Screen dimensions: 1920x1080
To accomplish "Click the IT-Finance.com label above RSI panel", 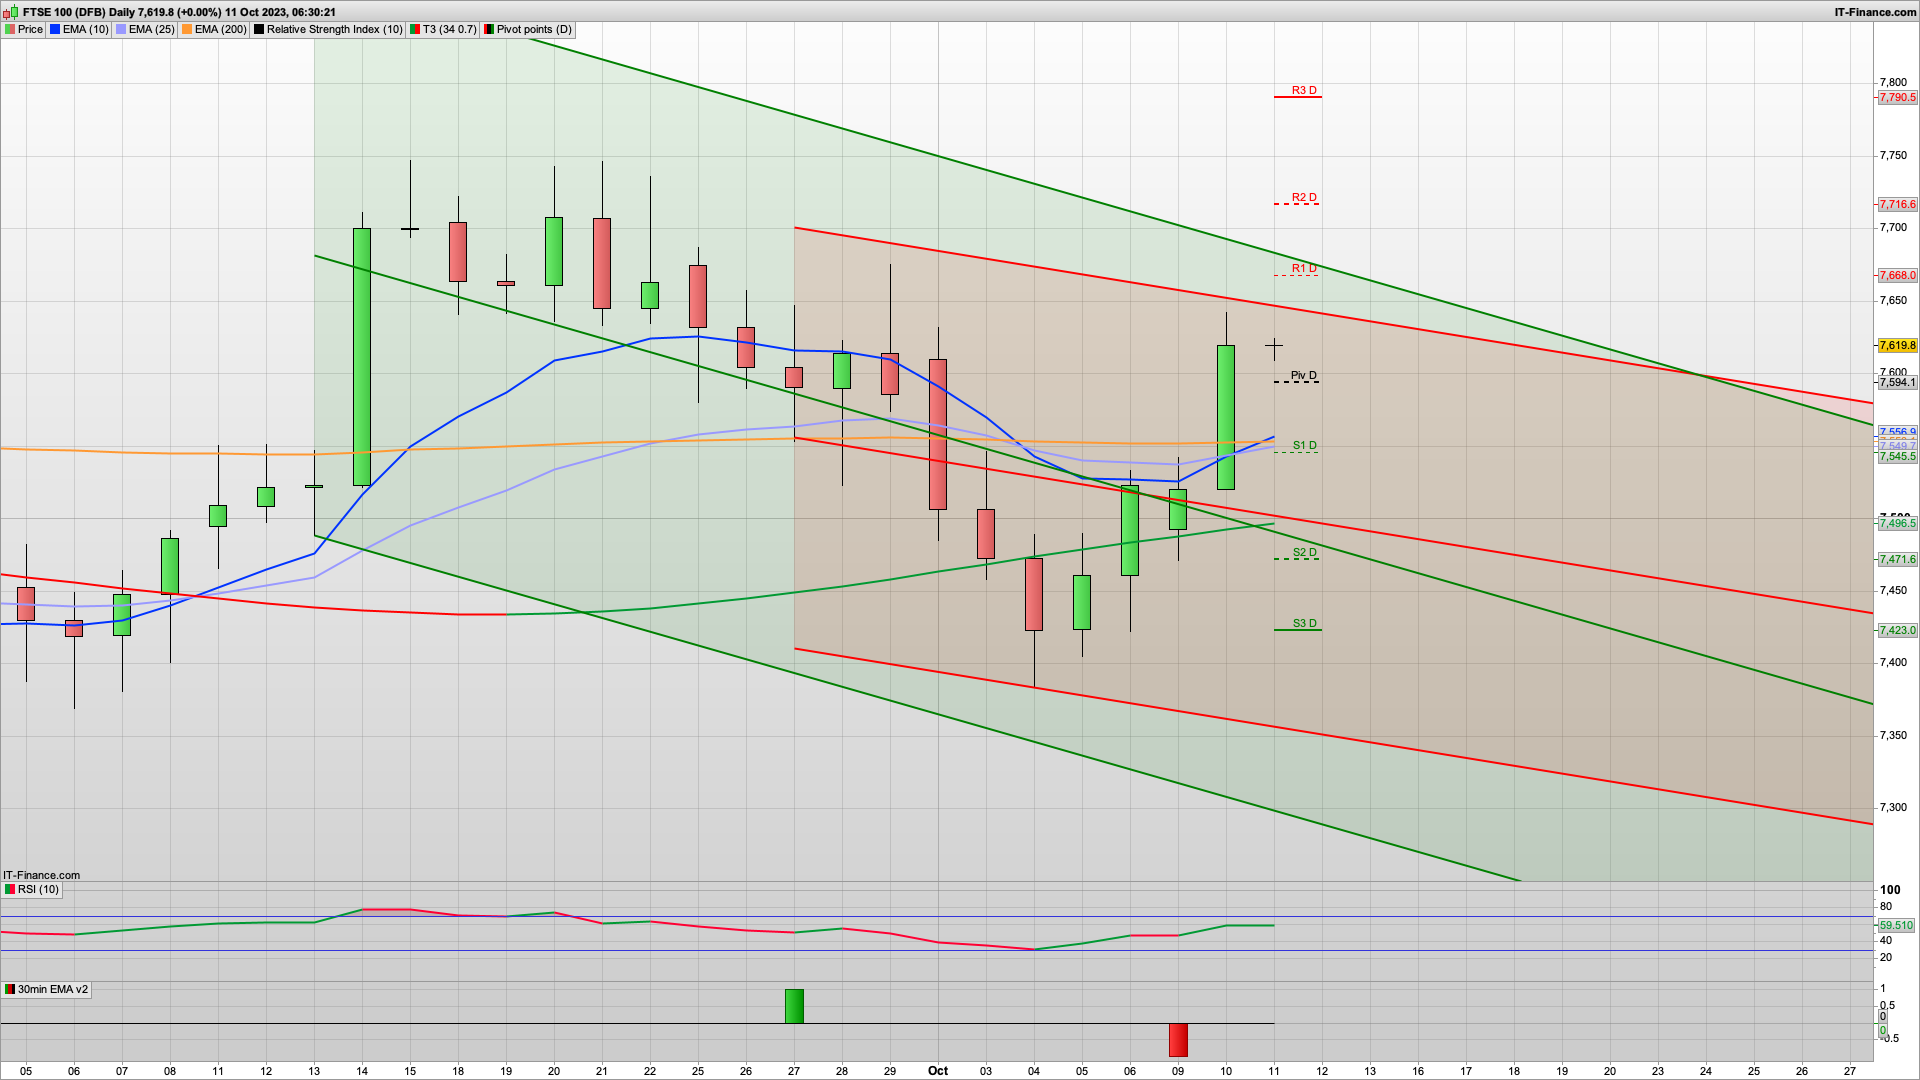I will pyautogui.click(x=41, y=875).
